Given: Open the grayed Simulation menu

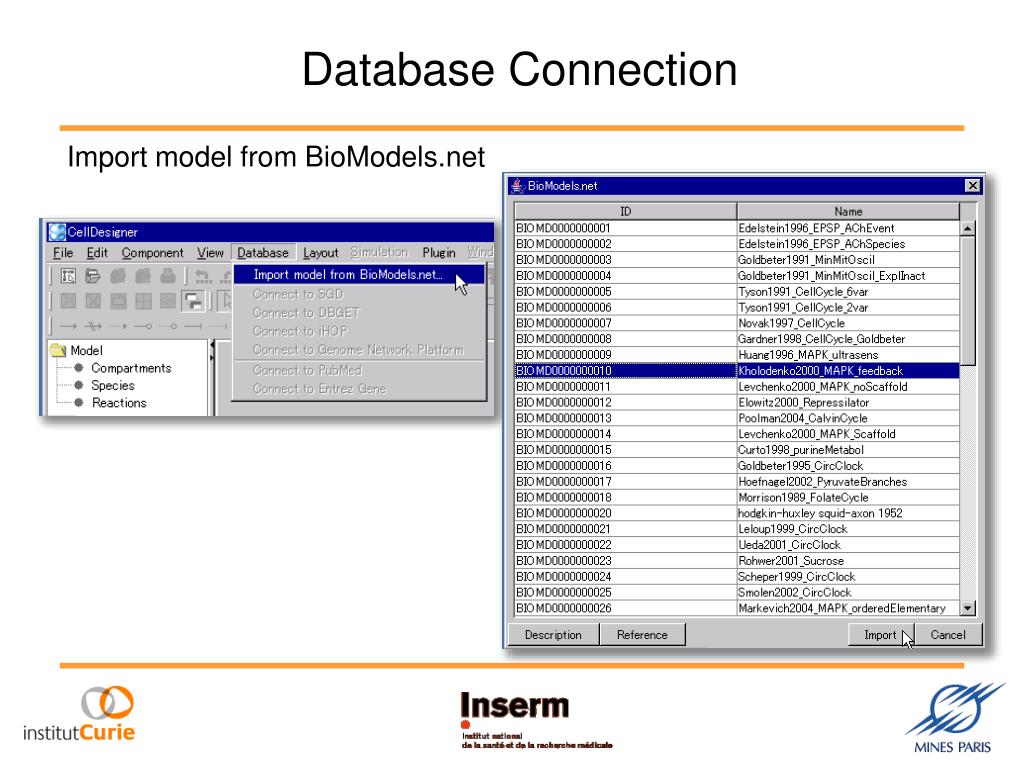Looking at the screenshot, I should 379,252.
